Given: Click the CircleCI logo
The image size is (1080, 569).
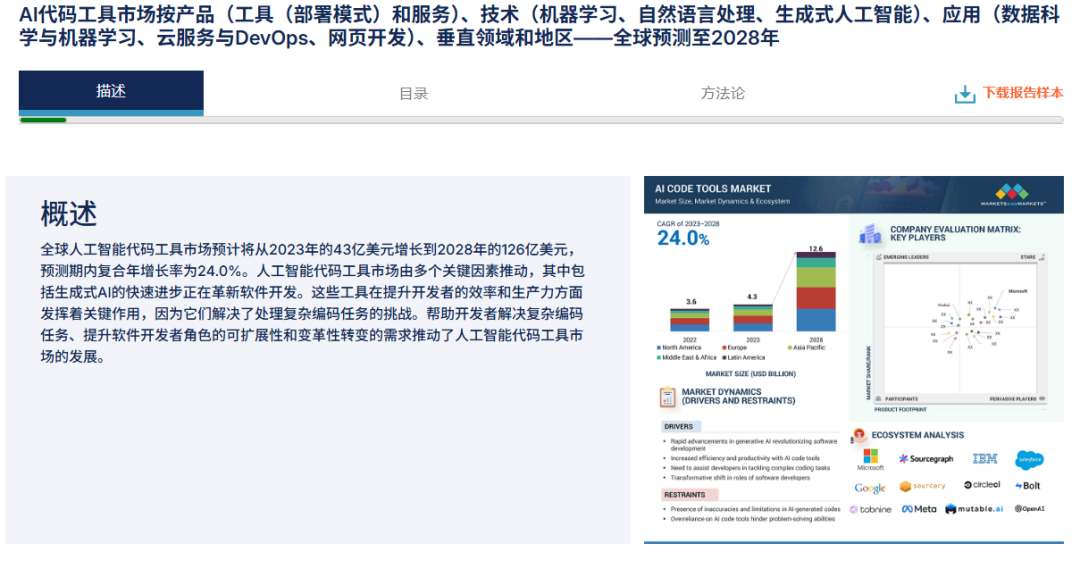Looking at the screenshot, I should coord(982,485).
